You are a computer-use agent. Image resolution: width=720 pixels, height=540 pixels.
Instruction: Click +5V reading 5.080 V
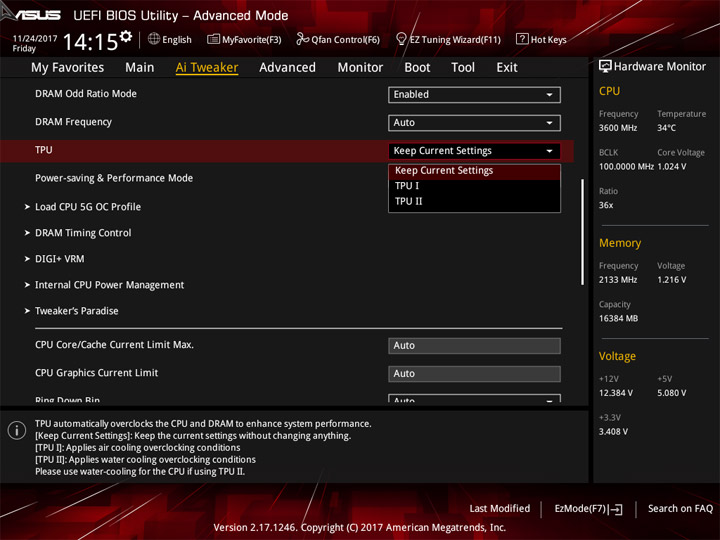pyautogui.click(x=672, y=393)
